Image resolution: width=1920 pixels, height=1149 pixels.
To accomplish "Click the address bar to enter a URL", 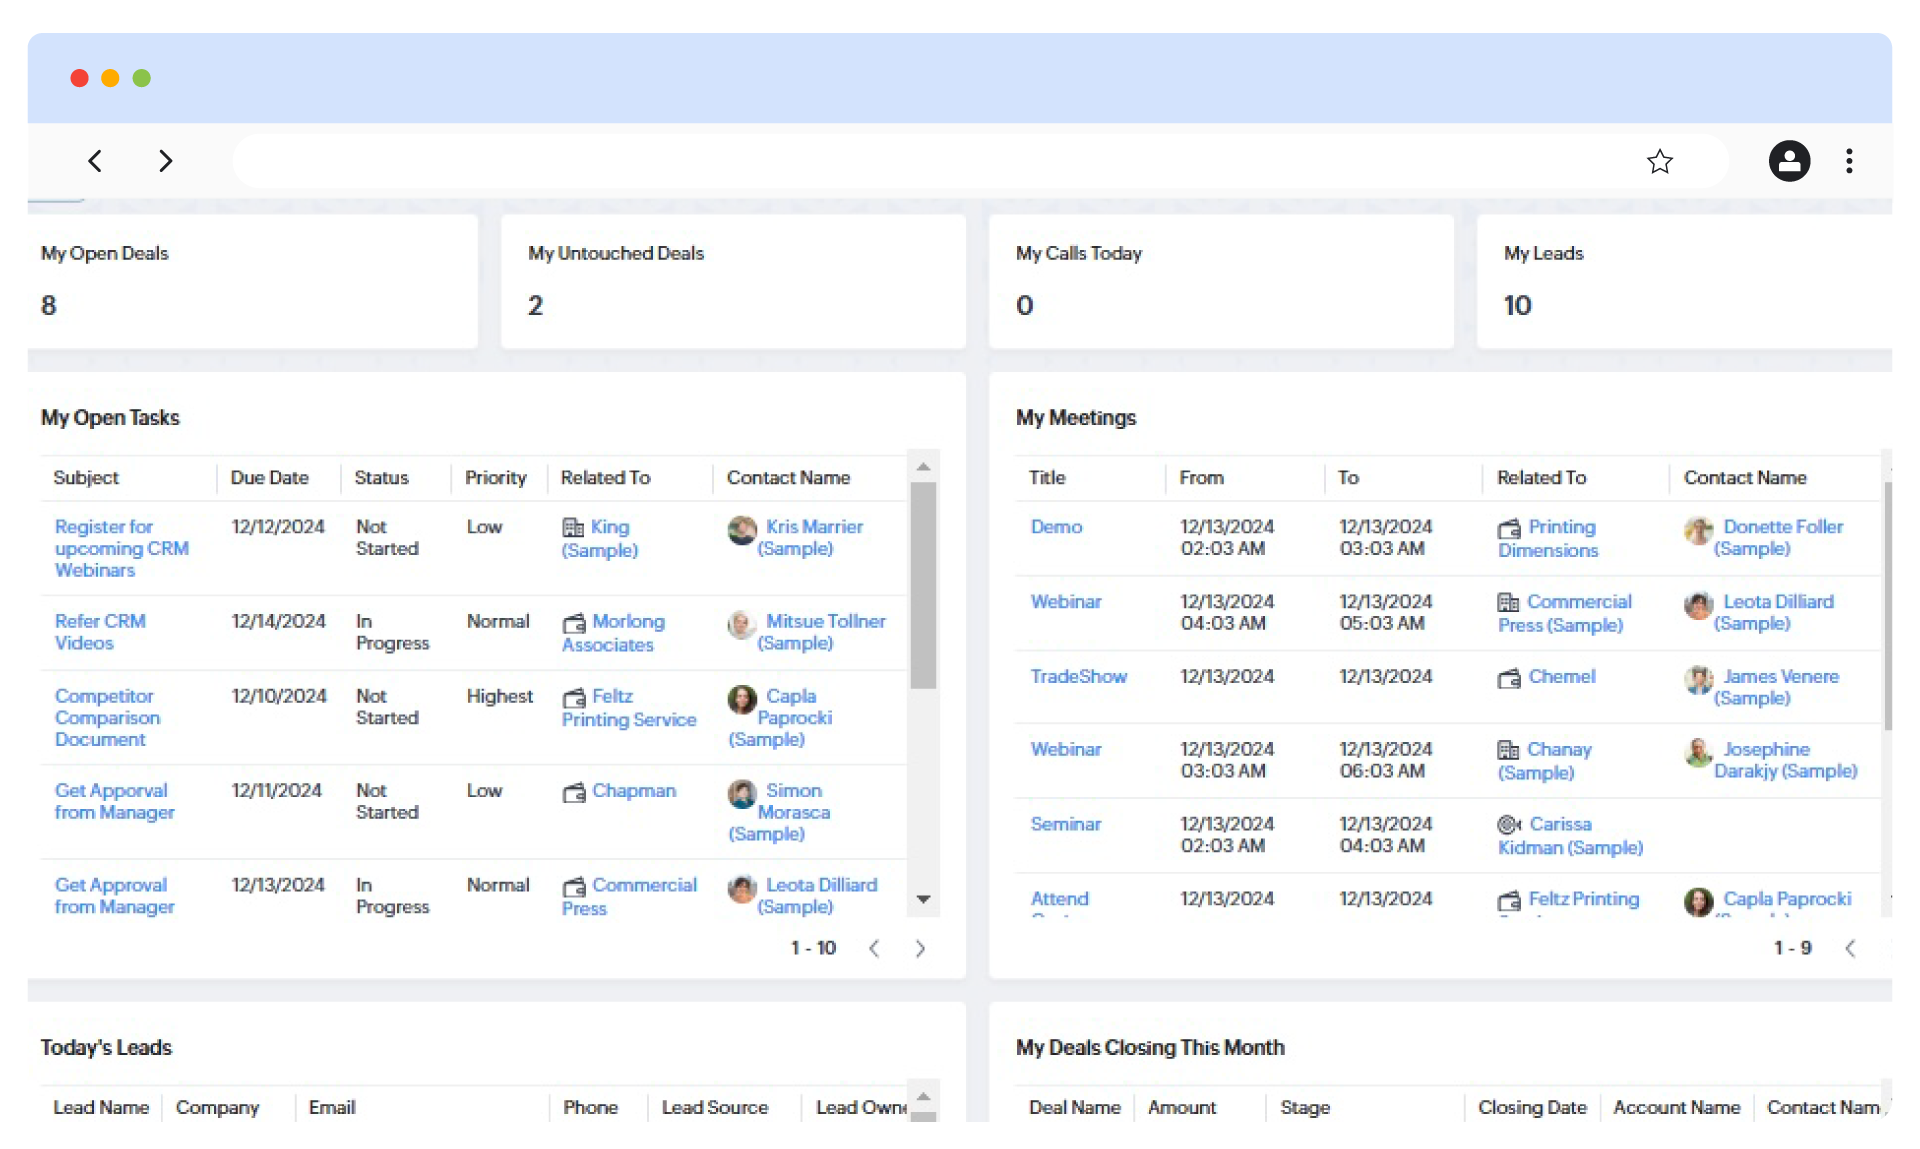I will tap(900, 161).
